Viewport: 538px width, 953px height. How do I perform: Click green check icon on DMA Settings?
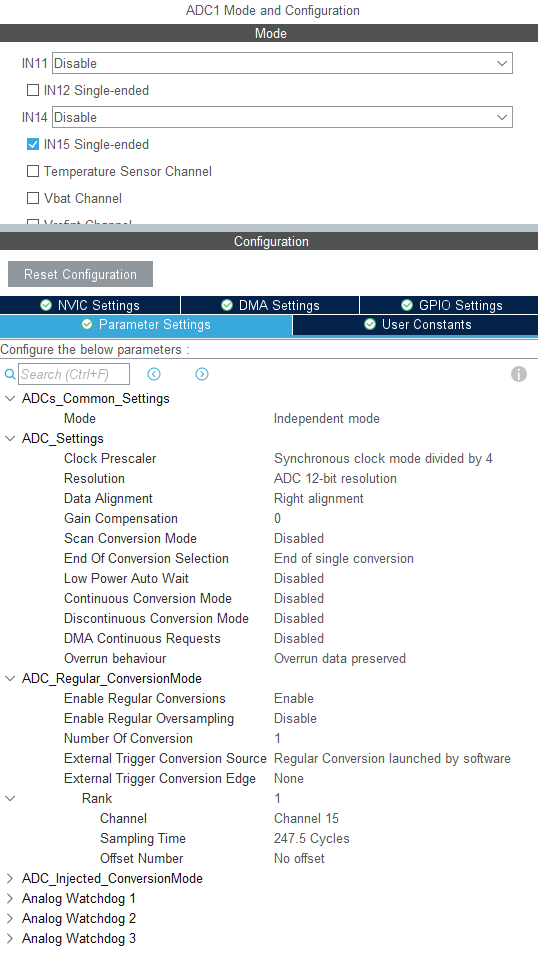tap(227, 305)
